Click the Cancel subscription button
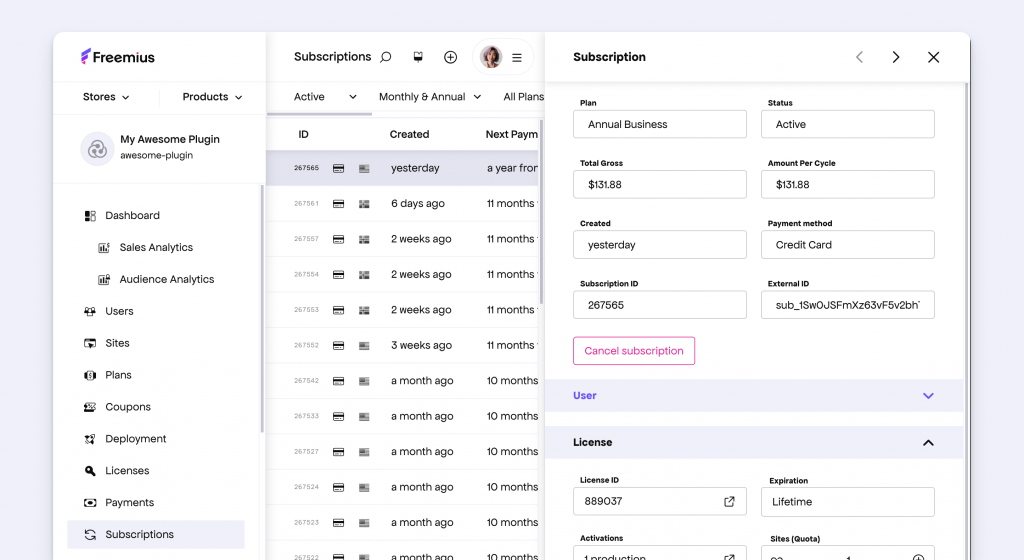This screenshot has height=560, width=1024. [x=634, y=351]
